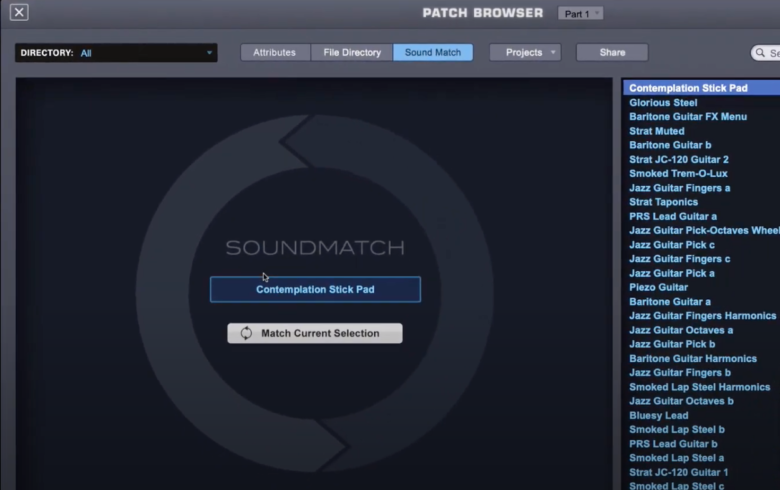780x490 pixels.
Task: Select PRS Lead Guitar a
Action: click(x=673, y=216)
